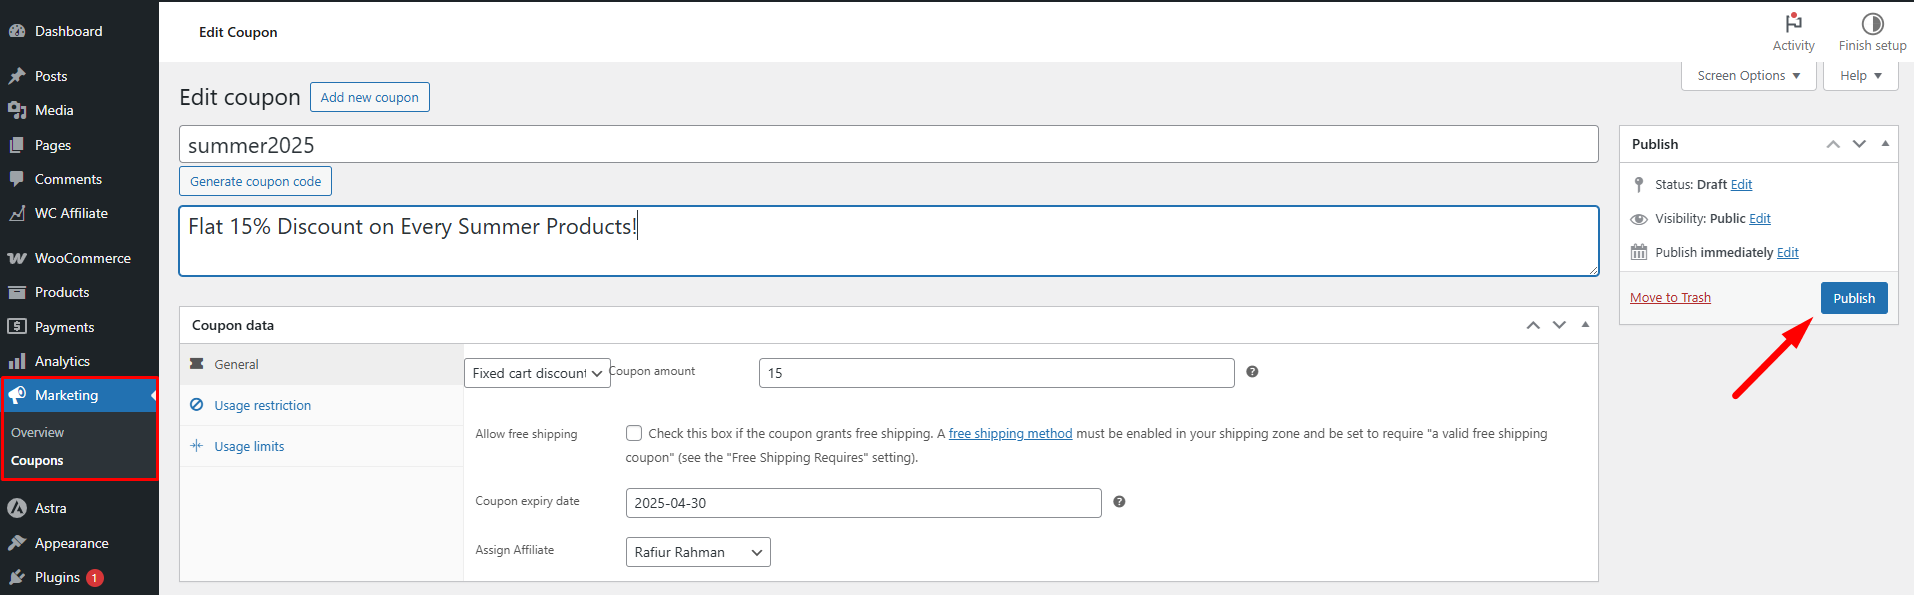The image size is (1914, 595).
Task: Click help tooltip beside Coupon amount
Action: (x=1252, y=372)
